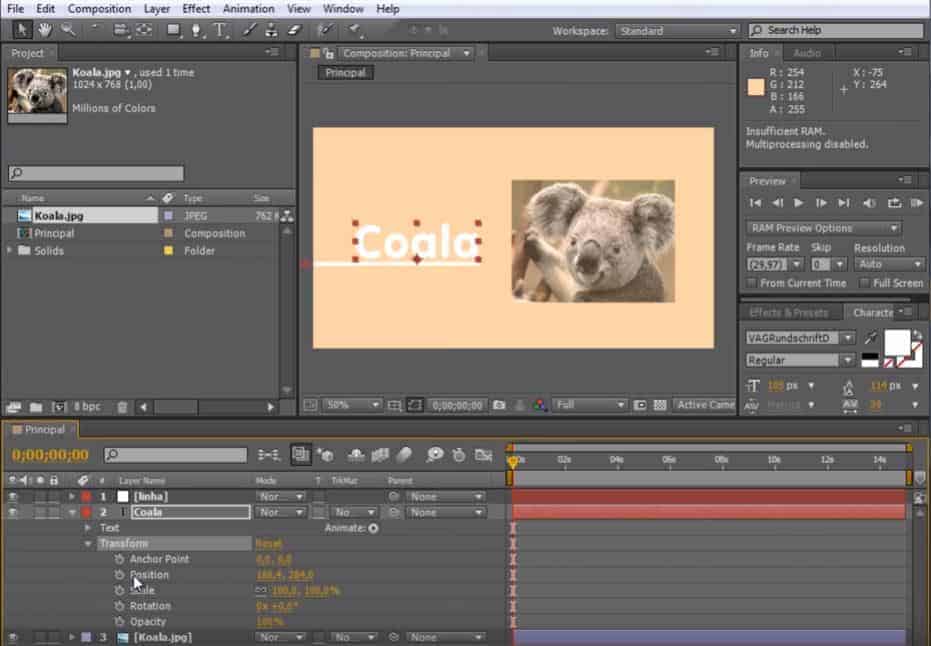This screenshot has height=646, width=931.
Task: Click the Graph Editor icon in timeline
Action: [x=484, y=455]
